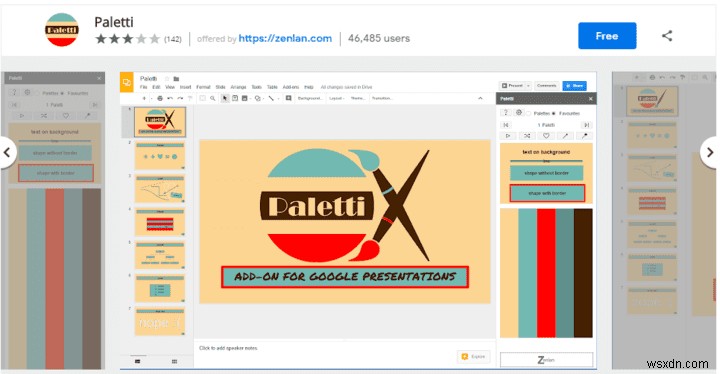Select slide 4 thumbnail in the filmstrip
The image size is (720, 374).
pos(160,222)
